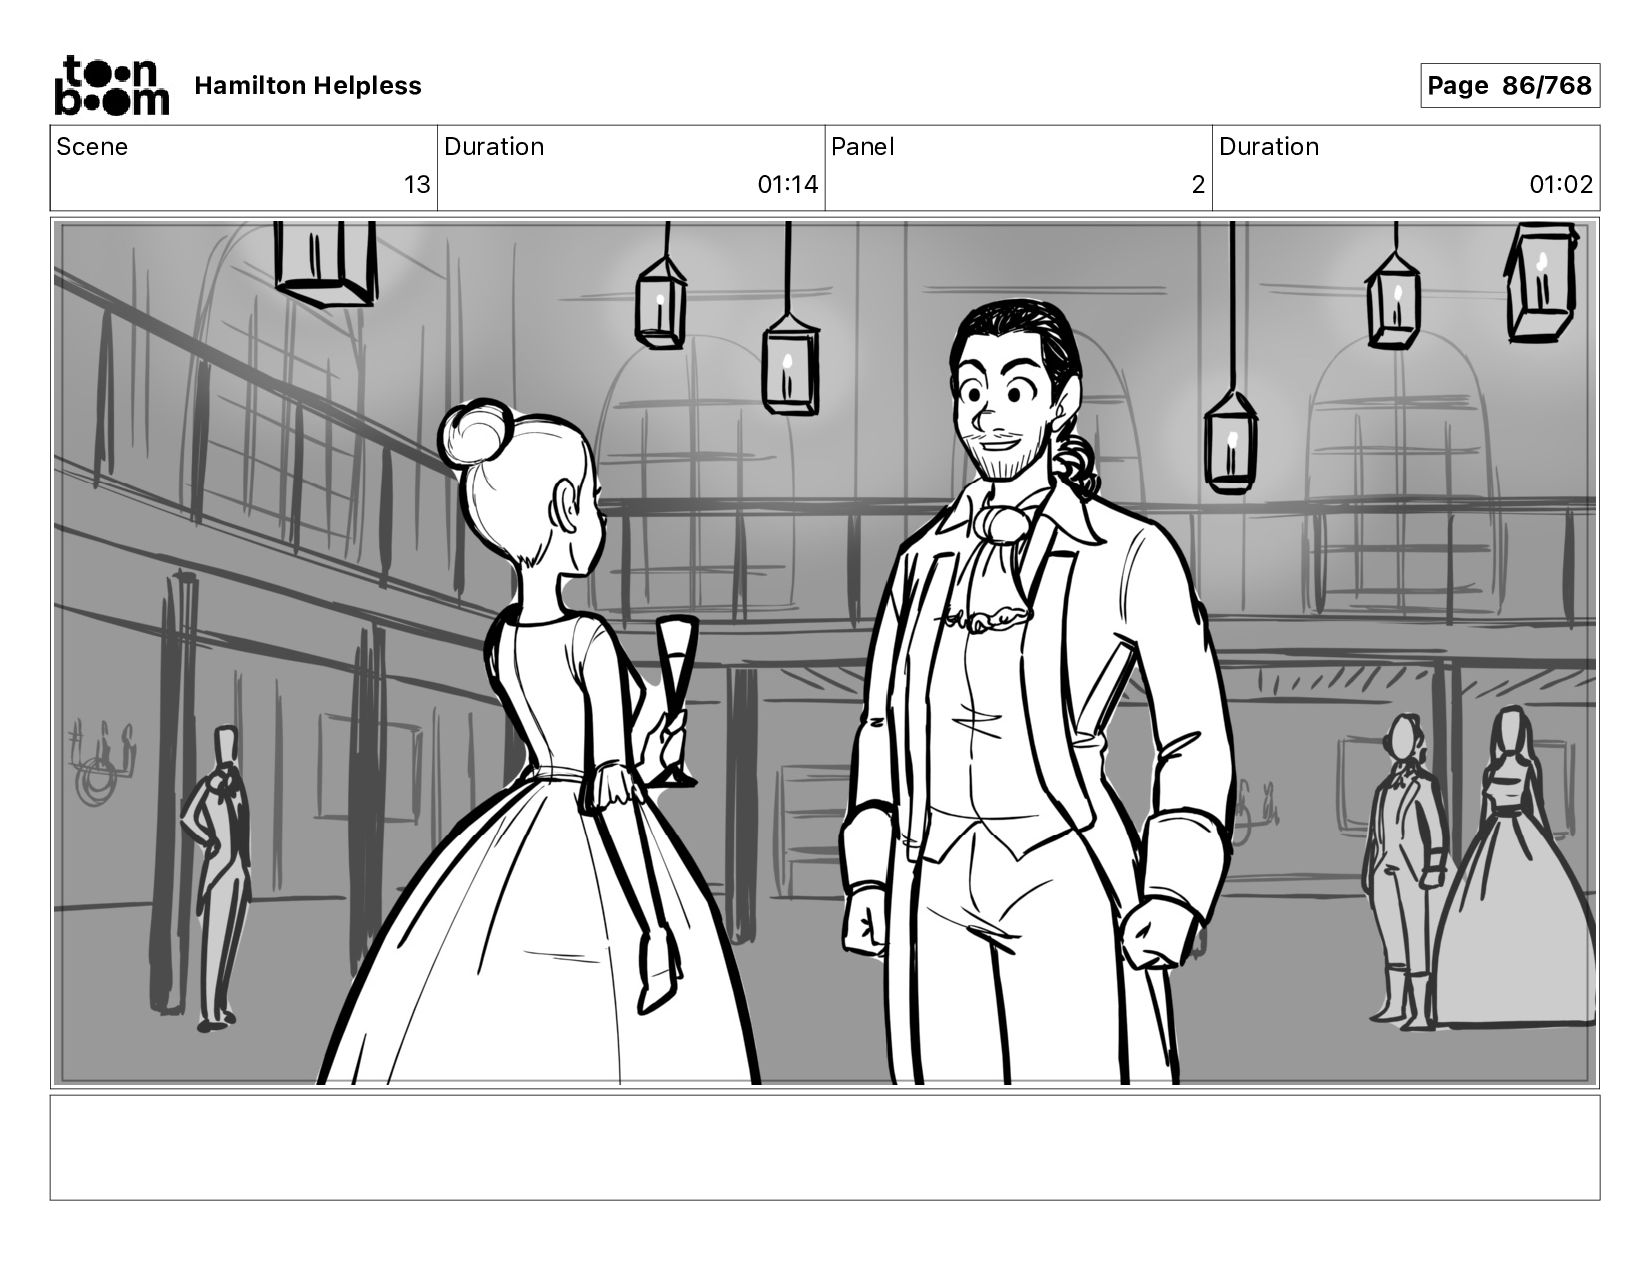
Task: Click the panel duration value '01:02'
Action: pos(1561,185)
